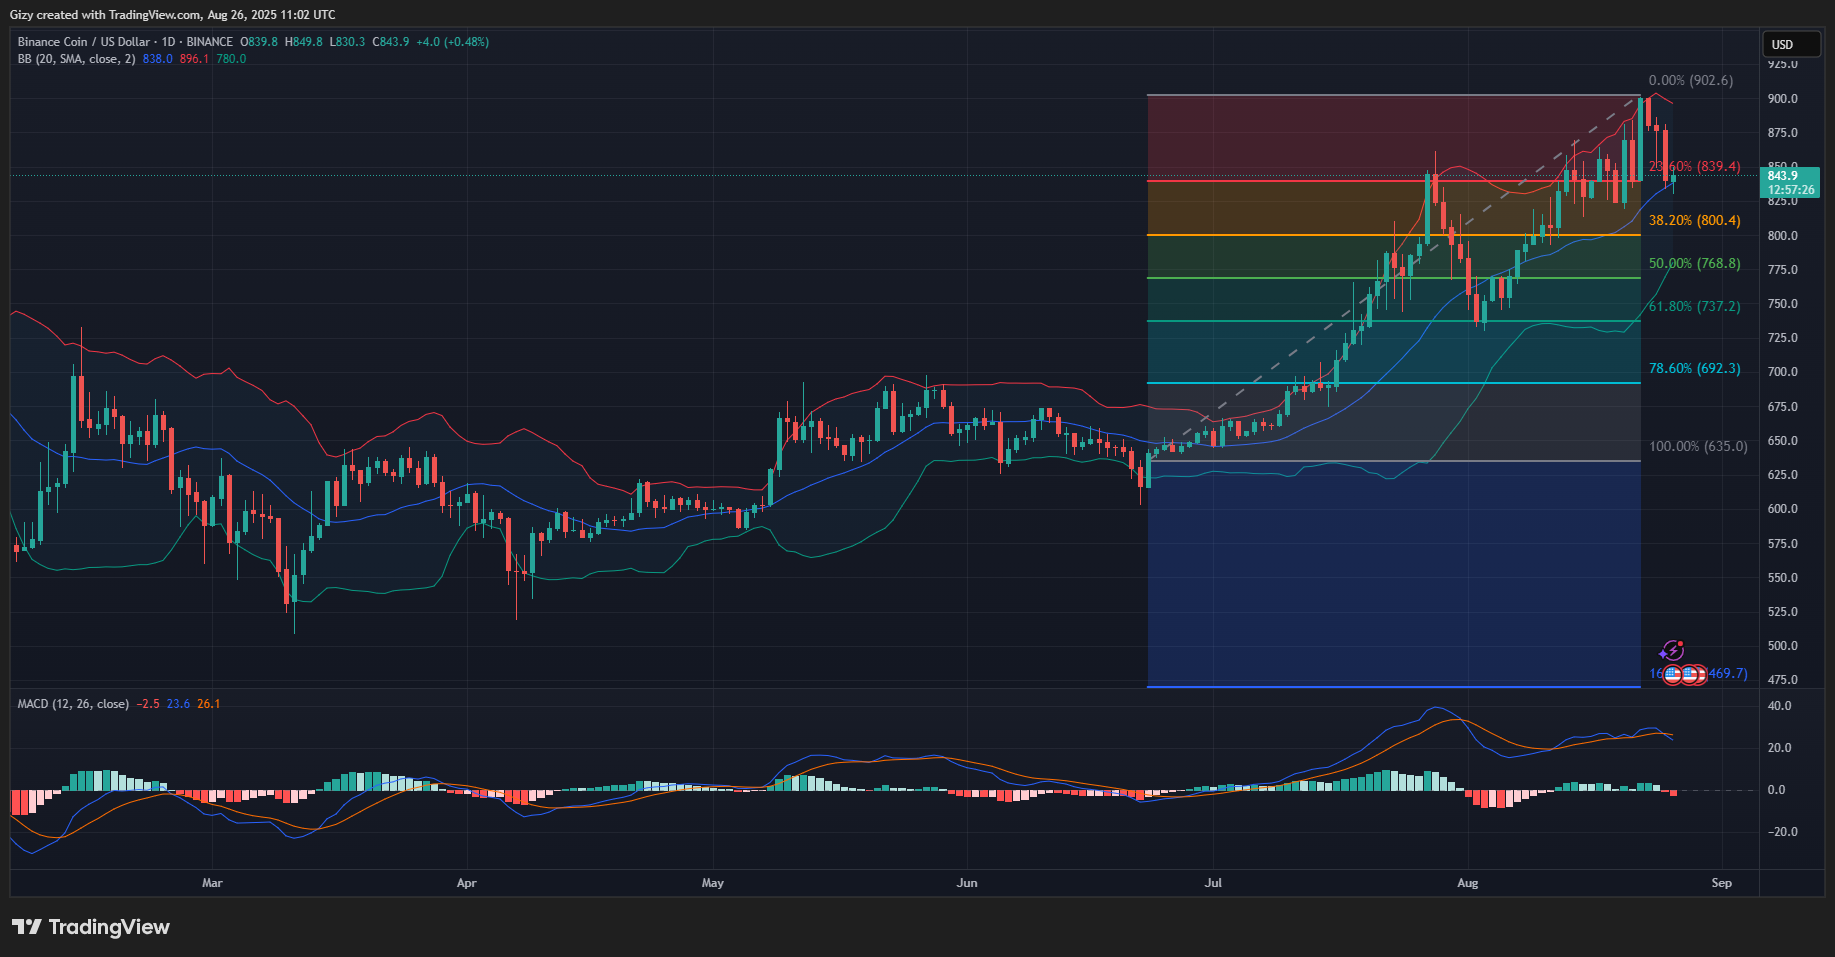Click the Jul label on time axis
This screenshot has width=1835, height=957.
pyautogui.click(x=1213, y=883)
